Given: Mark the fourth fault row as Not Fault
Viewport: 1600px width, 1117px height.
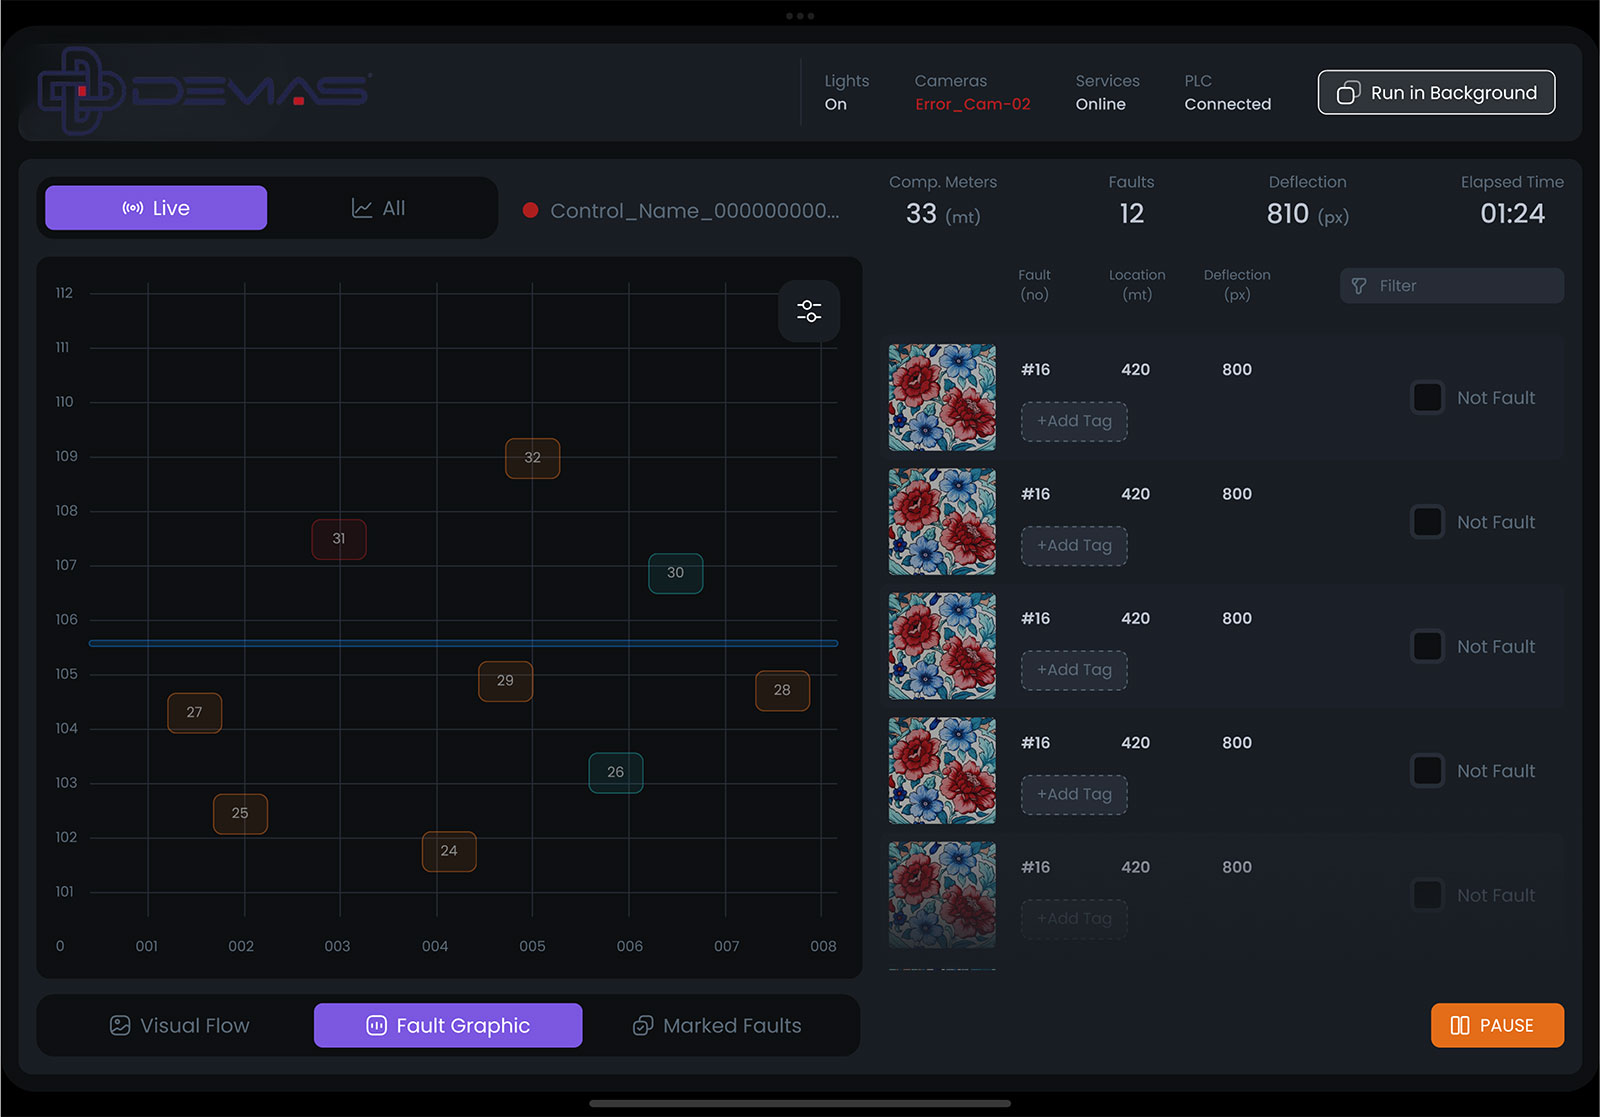Looking at the screenshot, I should click(1427, 771).
